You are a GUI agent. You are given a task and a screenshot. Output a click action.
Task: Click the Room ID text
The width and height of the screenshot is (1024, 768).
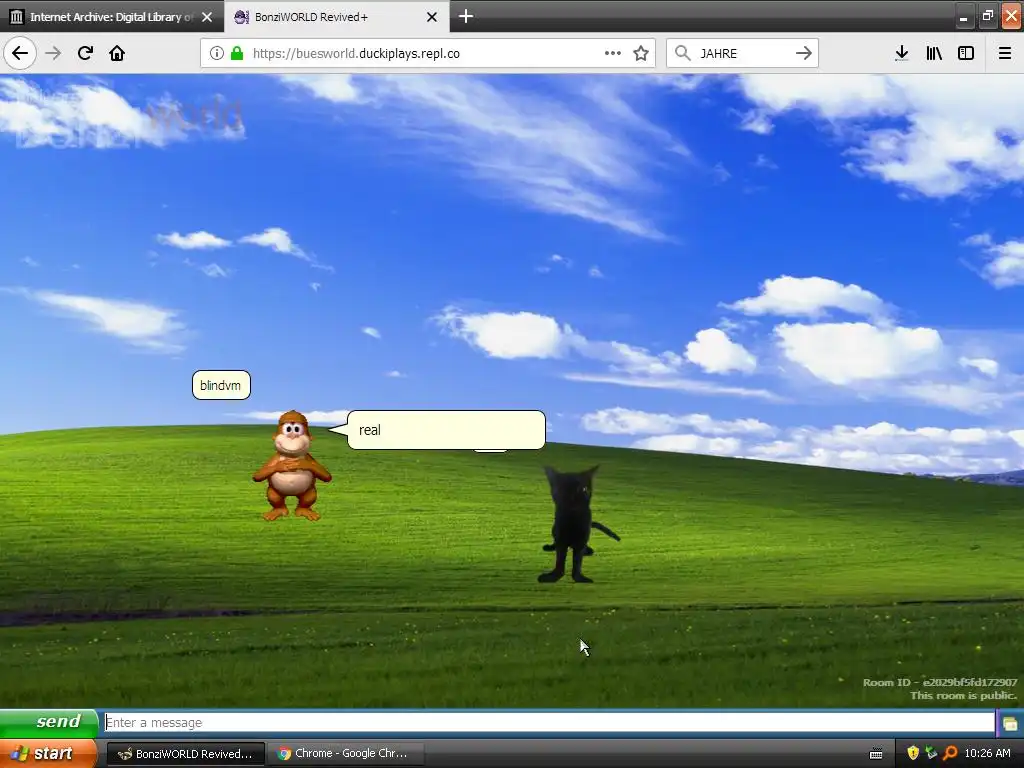click(939, 682)
